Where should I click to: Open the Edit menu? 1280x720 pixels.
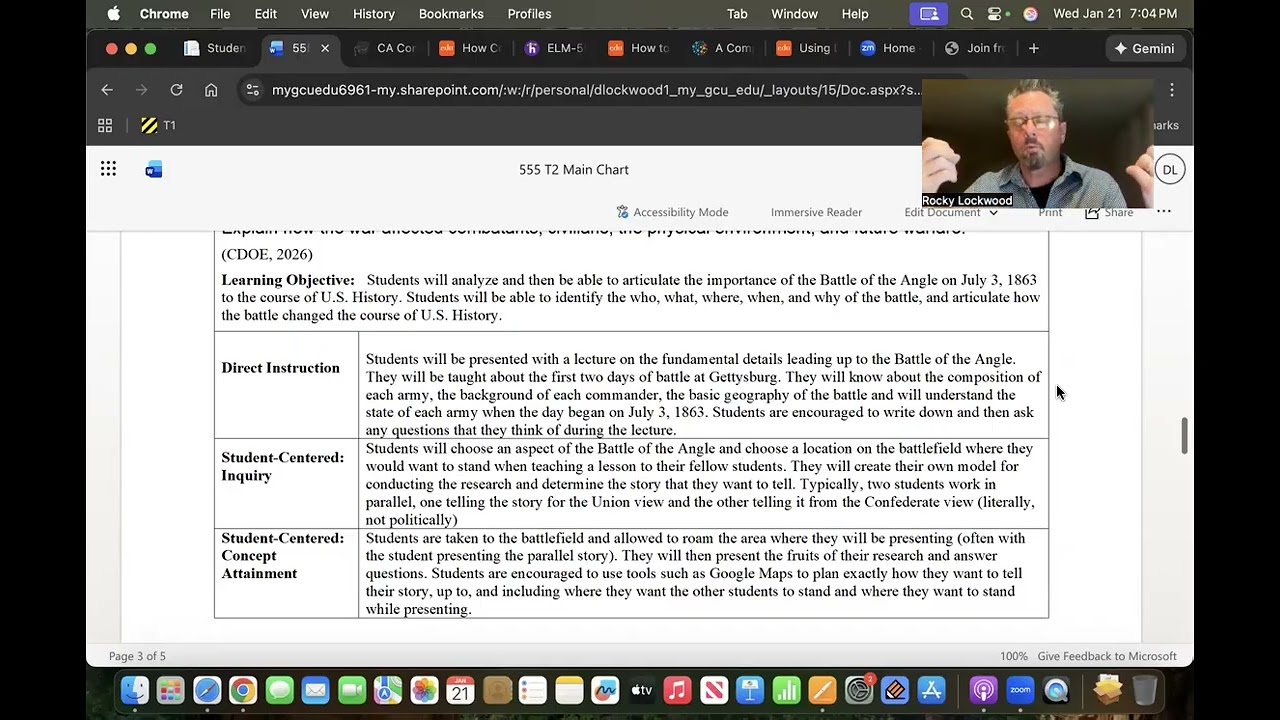(266, 14)
